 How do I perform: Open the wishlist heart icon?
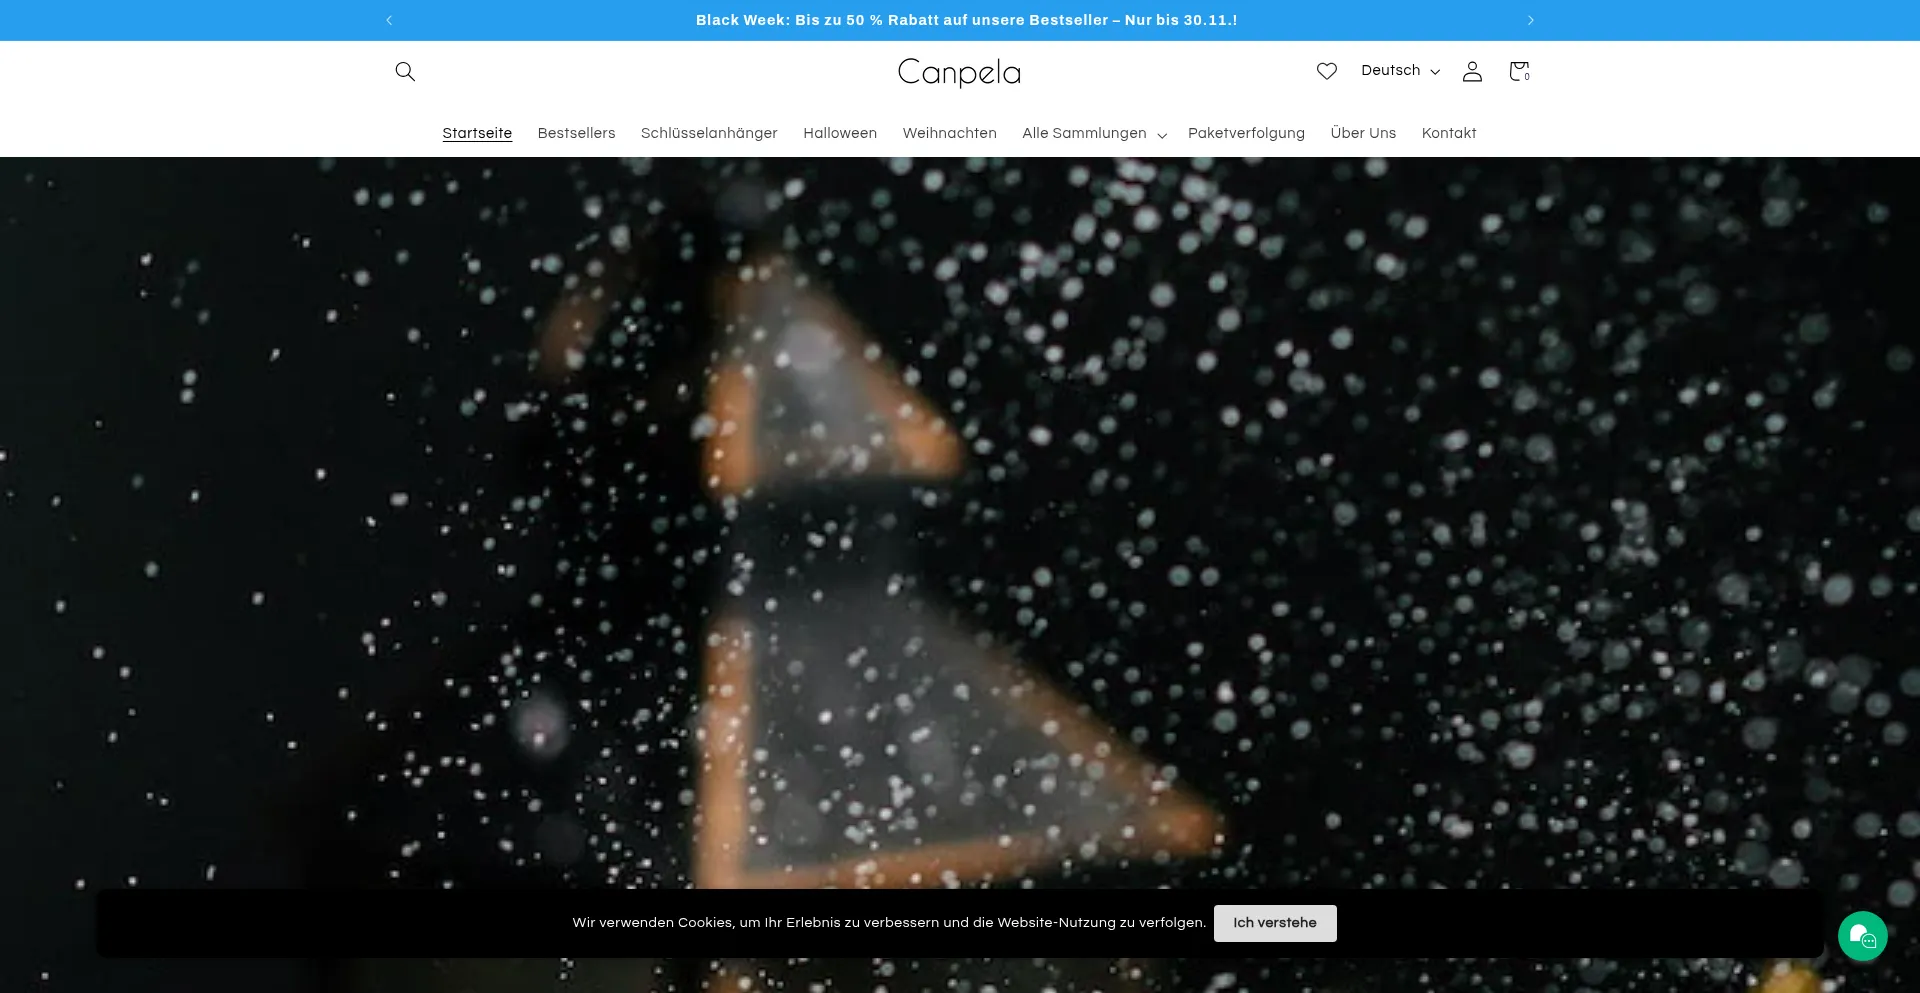point(1326,71)
